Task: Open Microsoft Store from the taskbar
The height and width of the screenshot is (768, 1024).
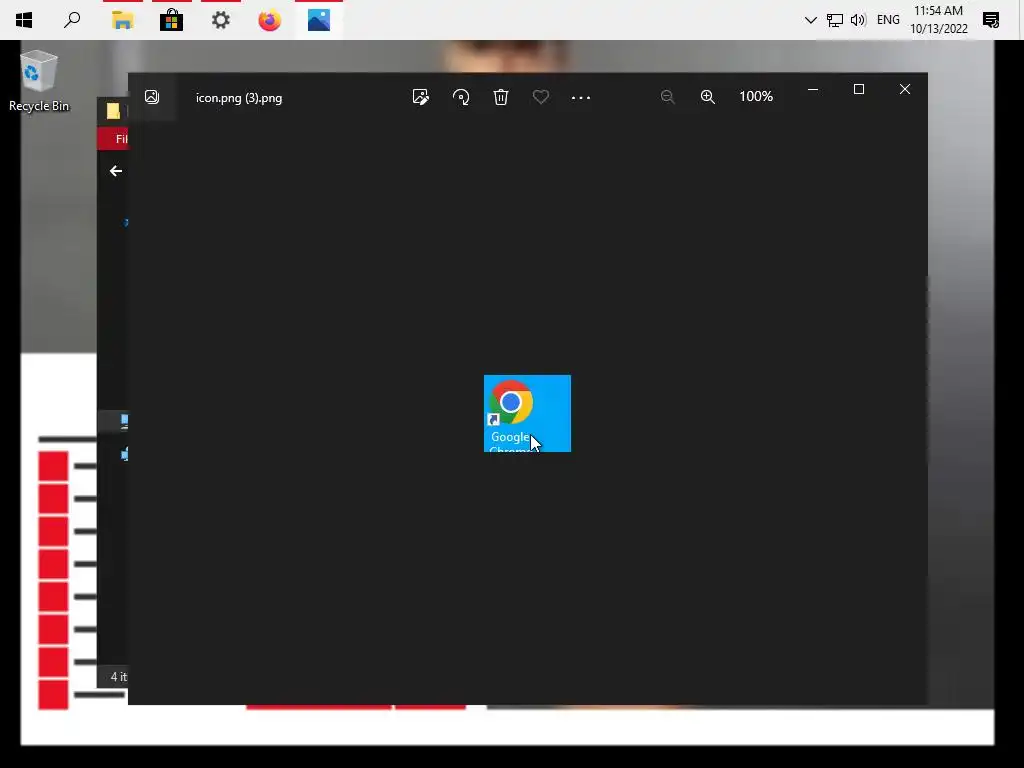Action: 171,20
